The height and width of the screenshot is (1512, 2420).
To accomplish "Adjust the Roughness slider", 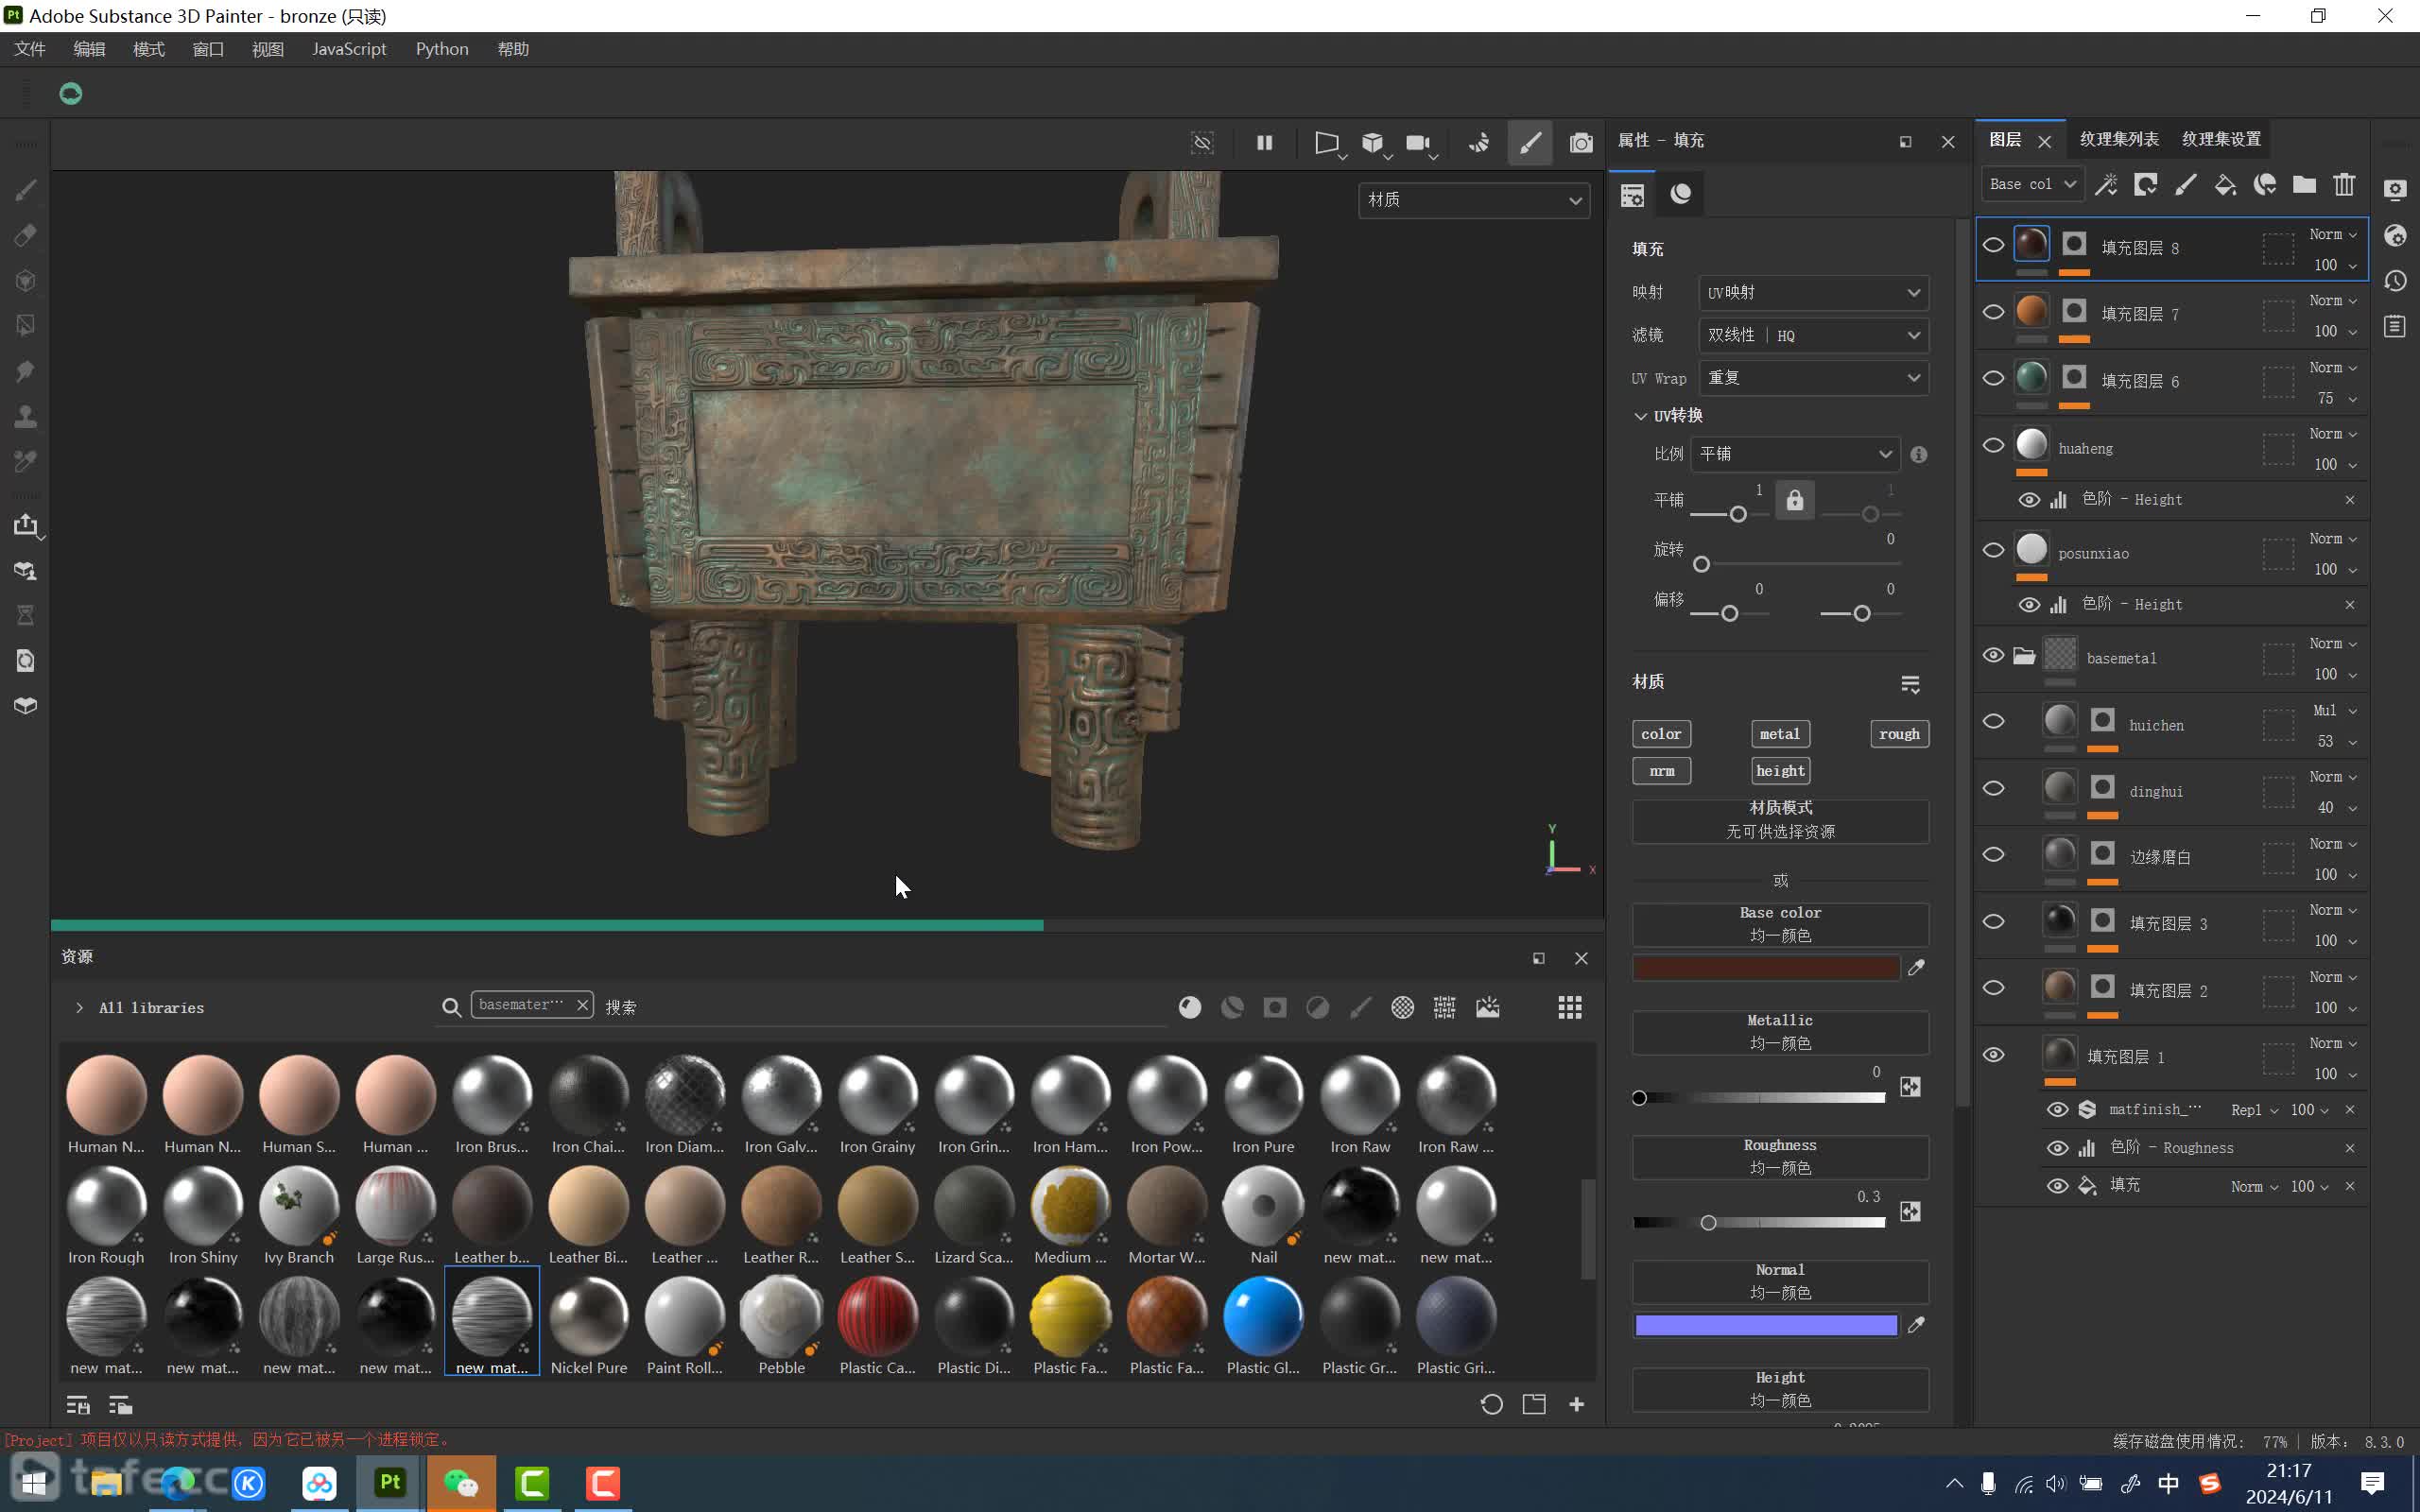I will pyautogui.click(x=1759, y=1223).
